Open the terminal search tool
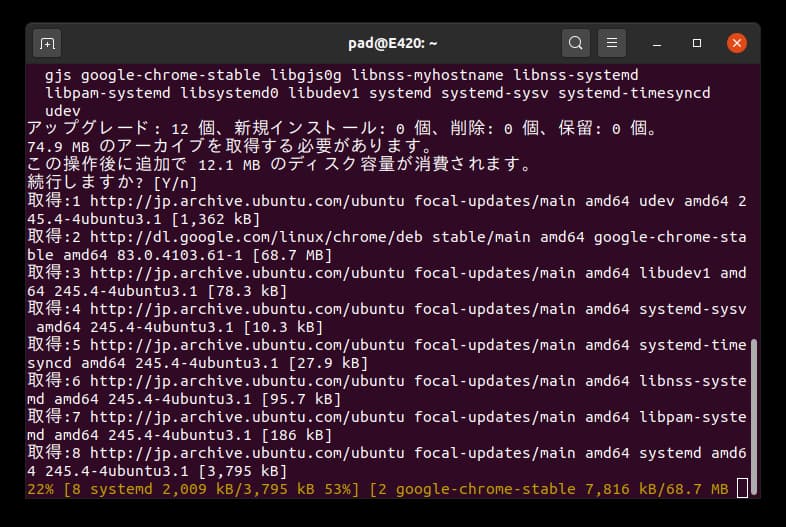The image size is (786, 527). click(575, 43)
